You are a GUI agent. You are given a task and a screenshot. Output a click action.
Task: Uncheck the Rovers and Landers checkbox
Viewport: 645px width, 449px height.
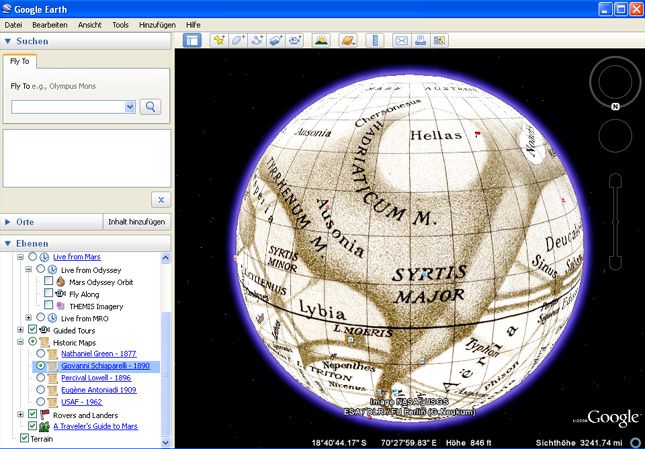[32, 414]
